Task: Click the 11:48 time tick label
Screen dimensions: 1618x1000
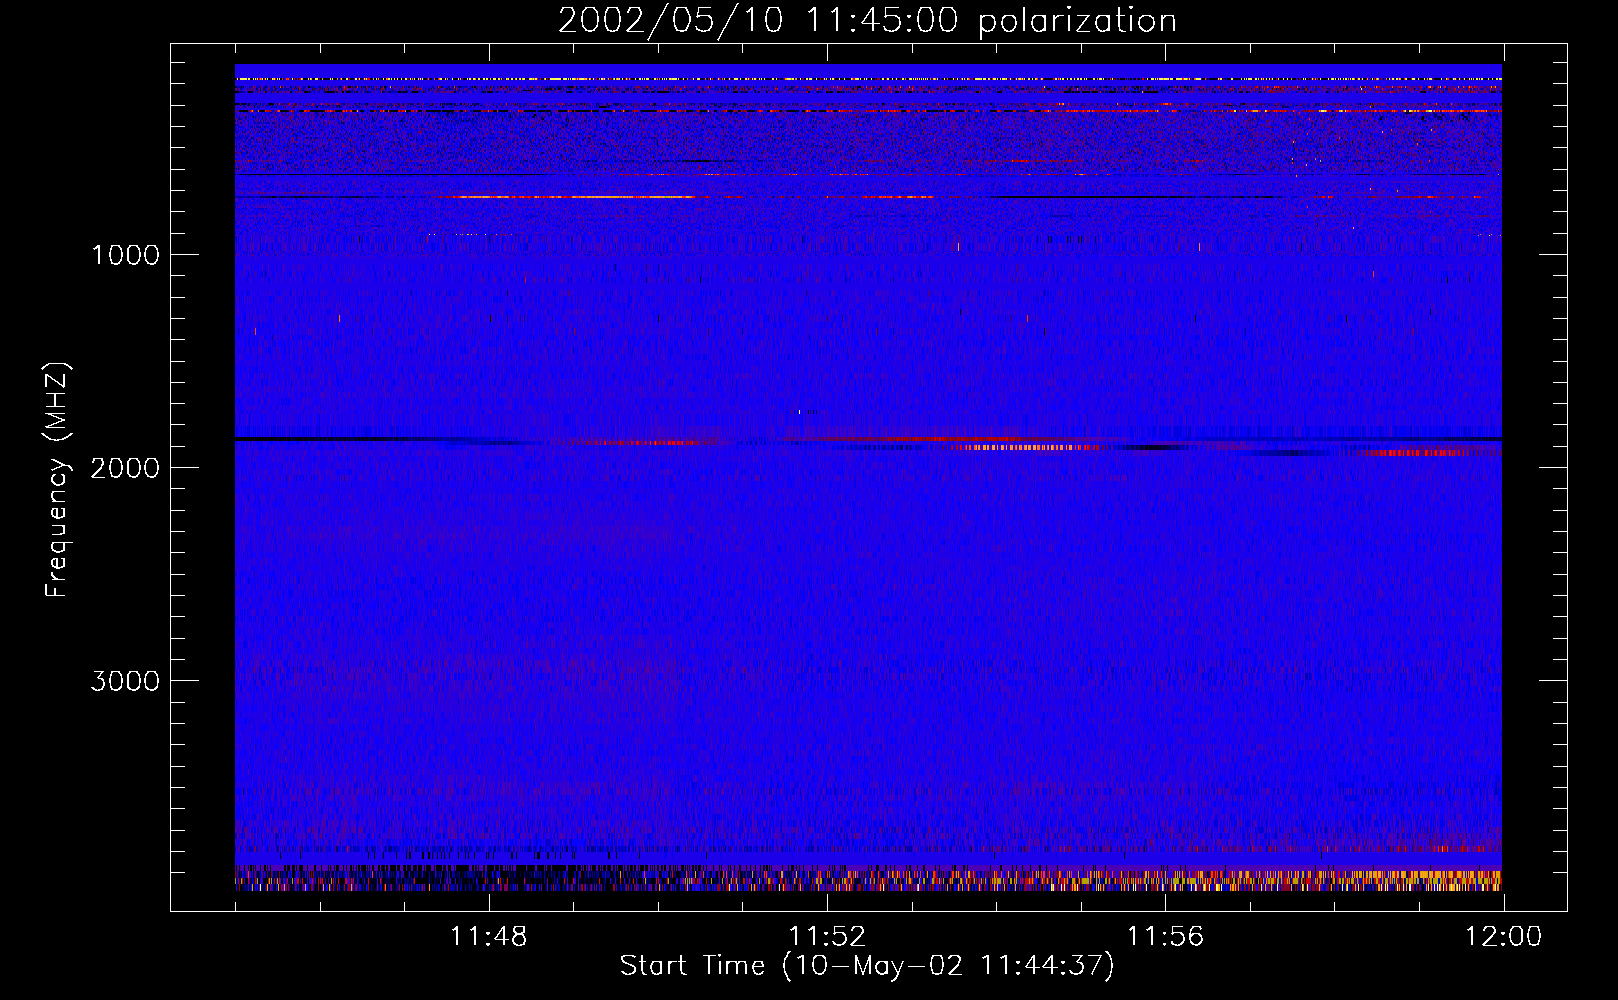Action: [488, 937]
